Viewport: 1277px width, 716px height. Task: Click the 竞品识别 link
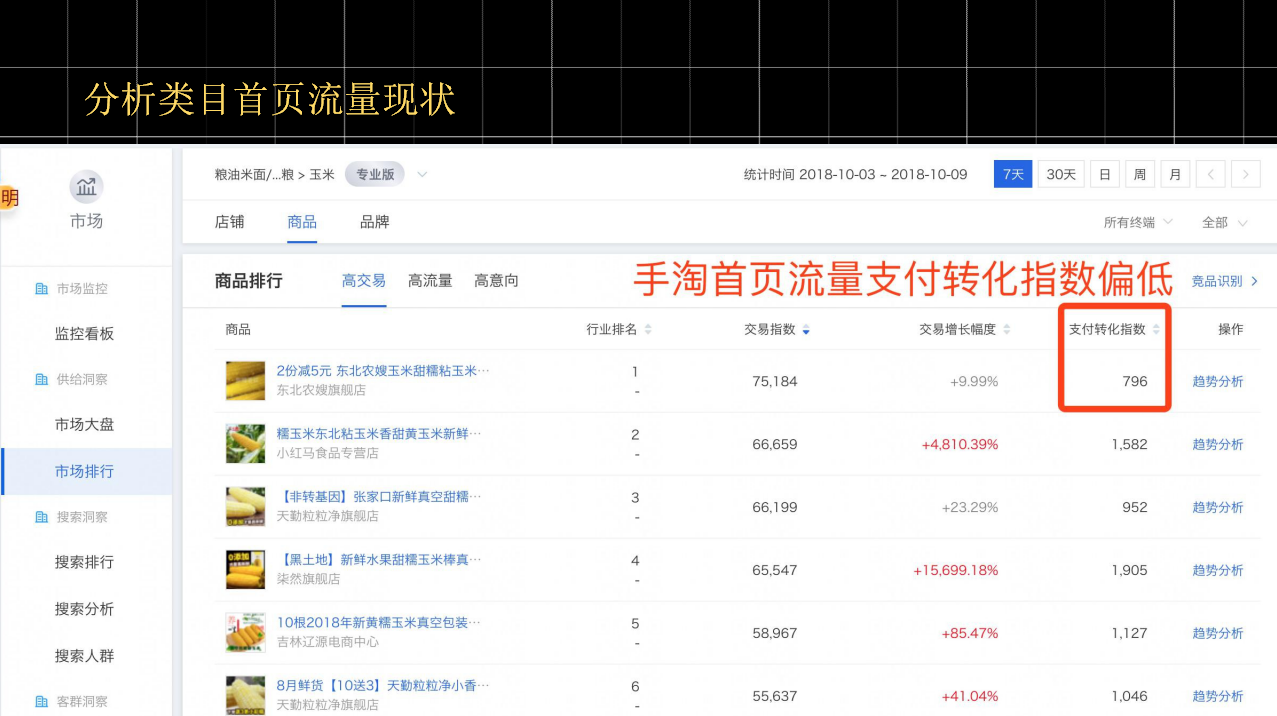1224,281
